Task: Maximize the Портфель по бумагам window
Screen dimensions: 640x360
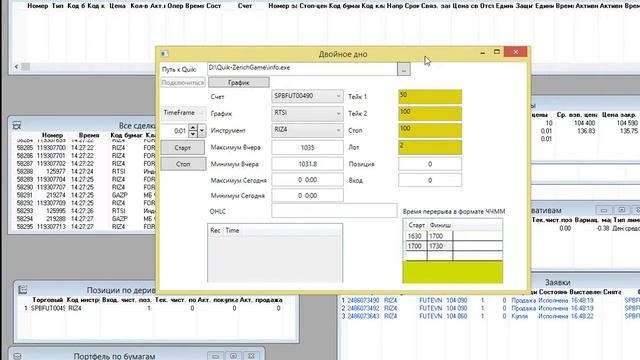Action: [233, 356]
